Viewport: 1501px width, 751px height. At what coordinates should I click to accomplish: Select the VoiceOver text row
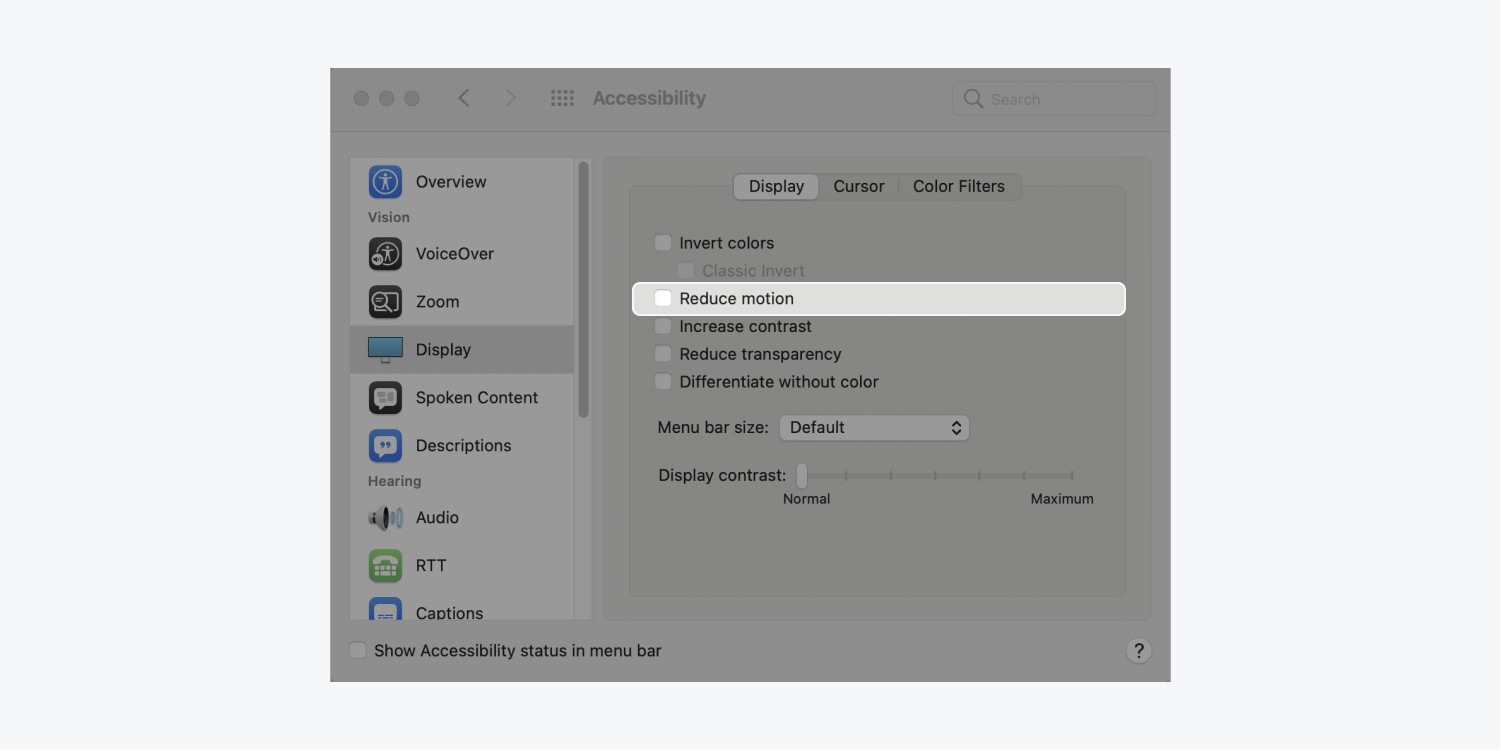(462, 254)
